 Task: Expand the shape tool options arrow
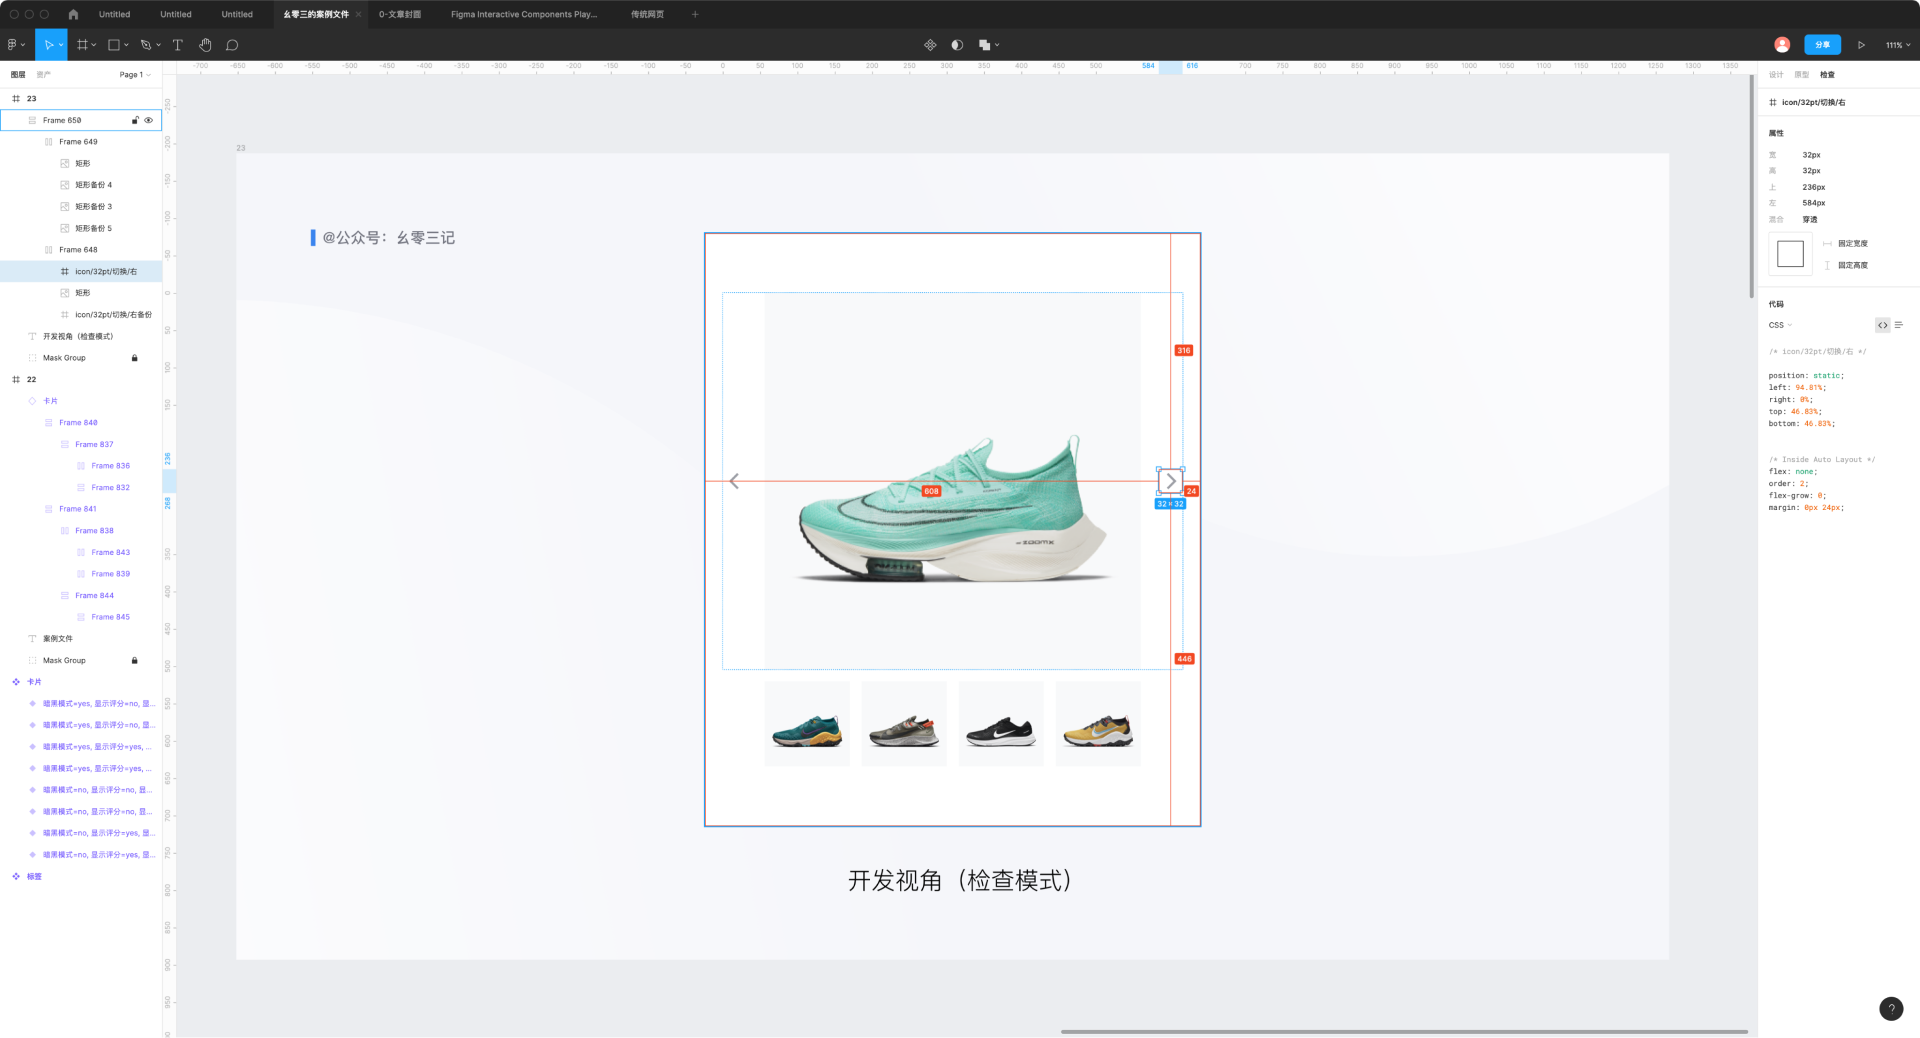coord(126,45)
